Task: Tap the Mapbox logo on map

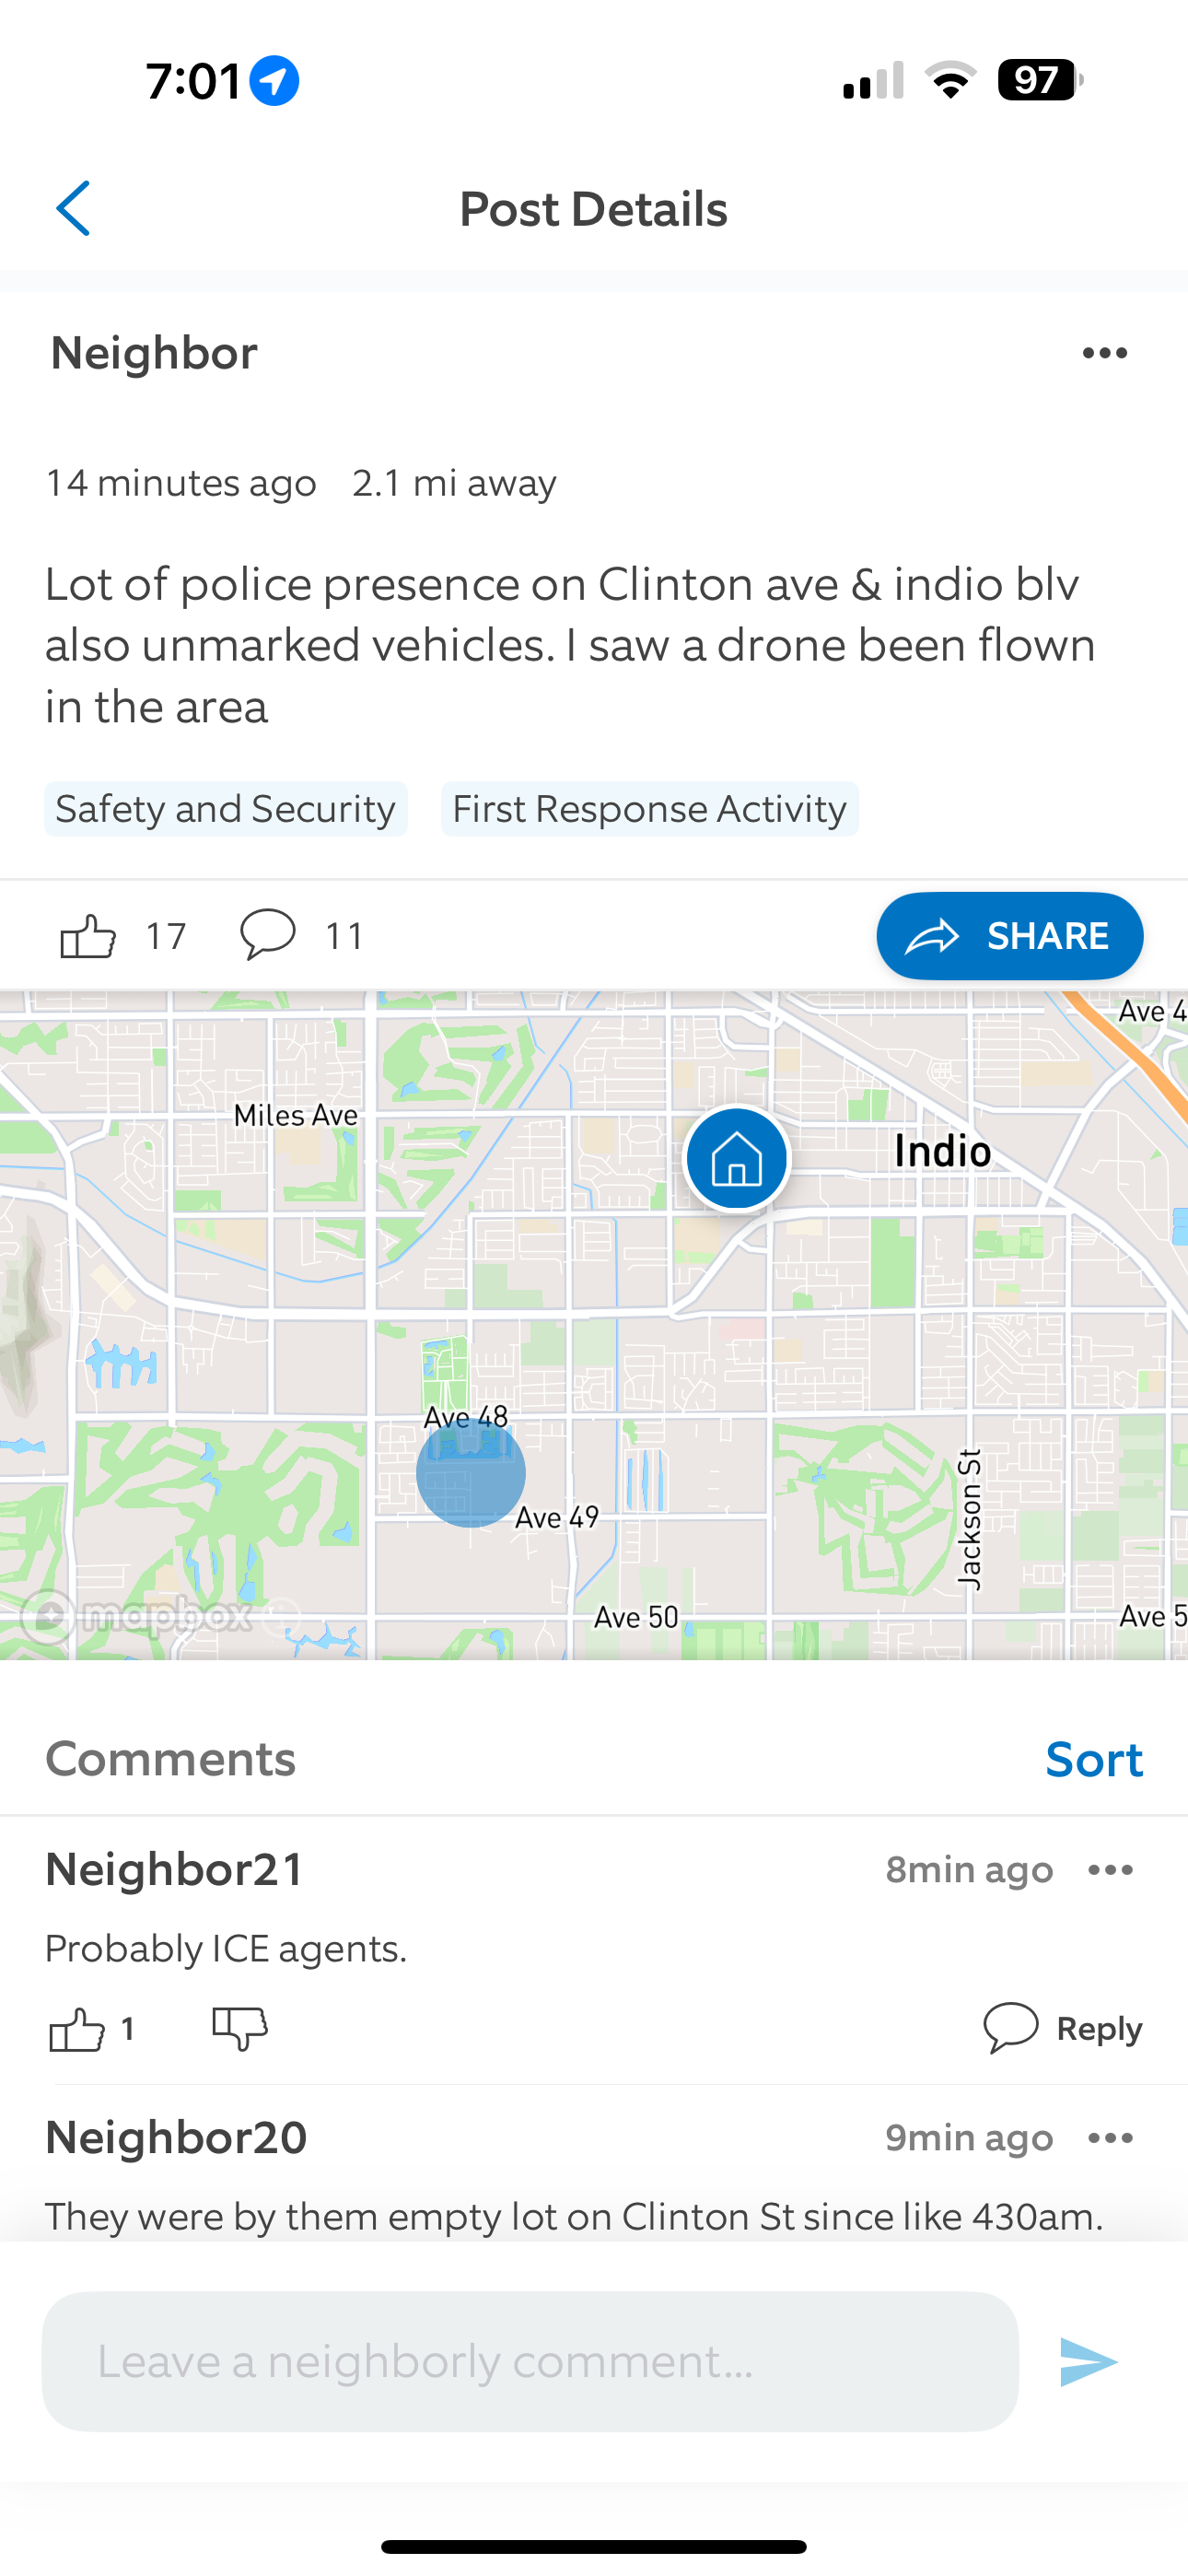Action: (x=139, y=1614)
